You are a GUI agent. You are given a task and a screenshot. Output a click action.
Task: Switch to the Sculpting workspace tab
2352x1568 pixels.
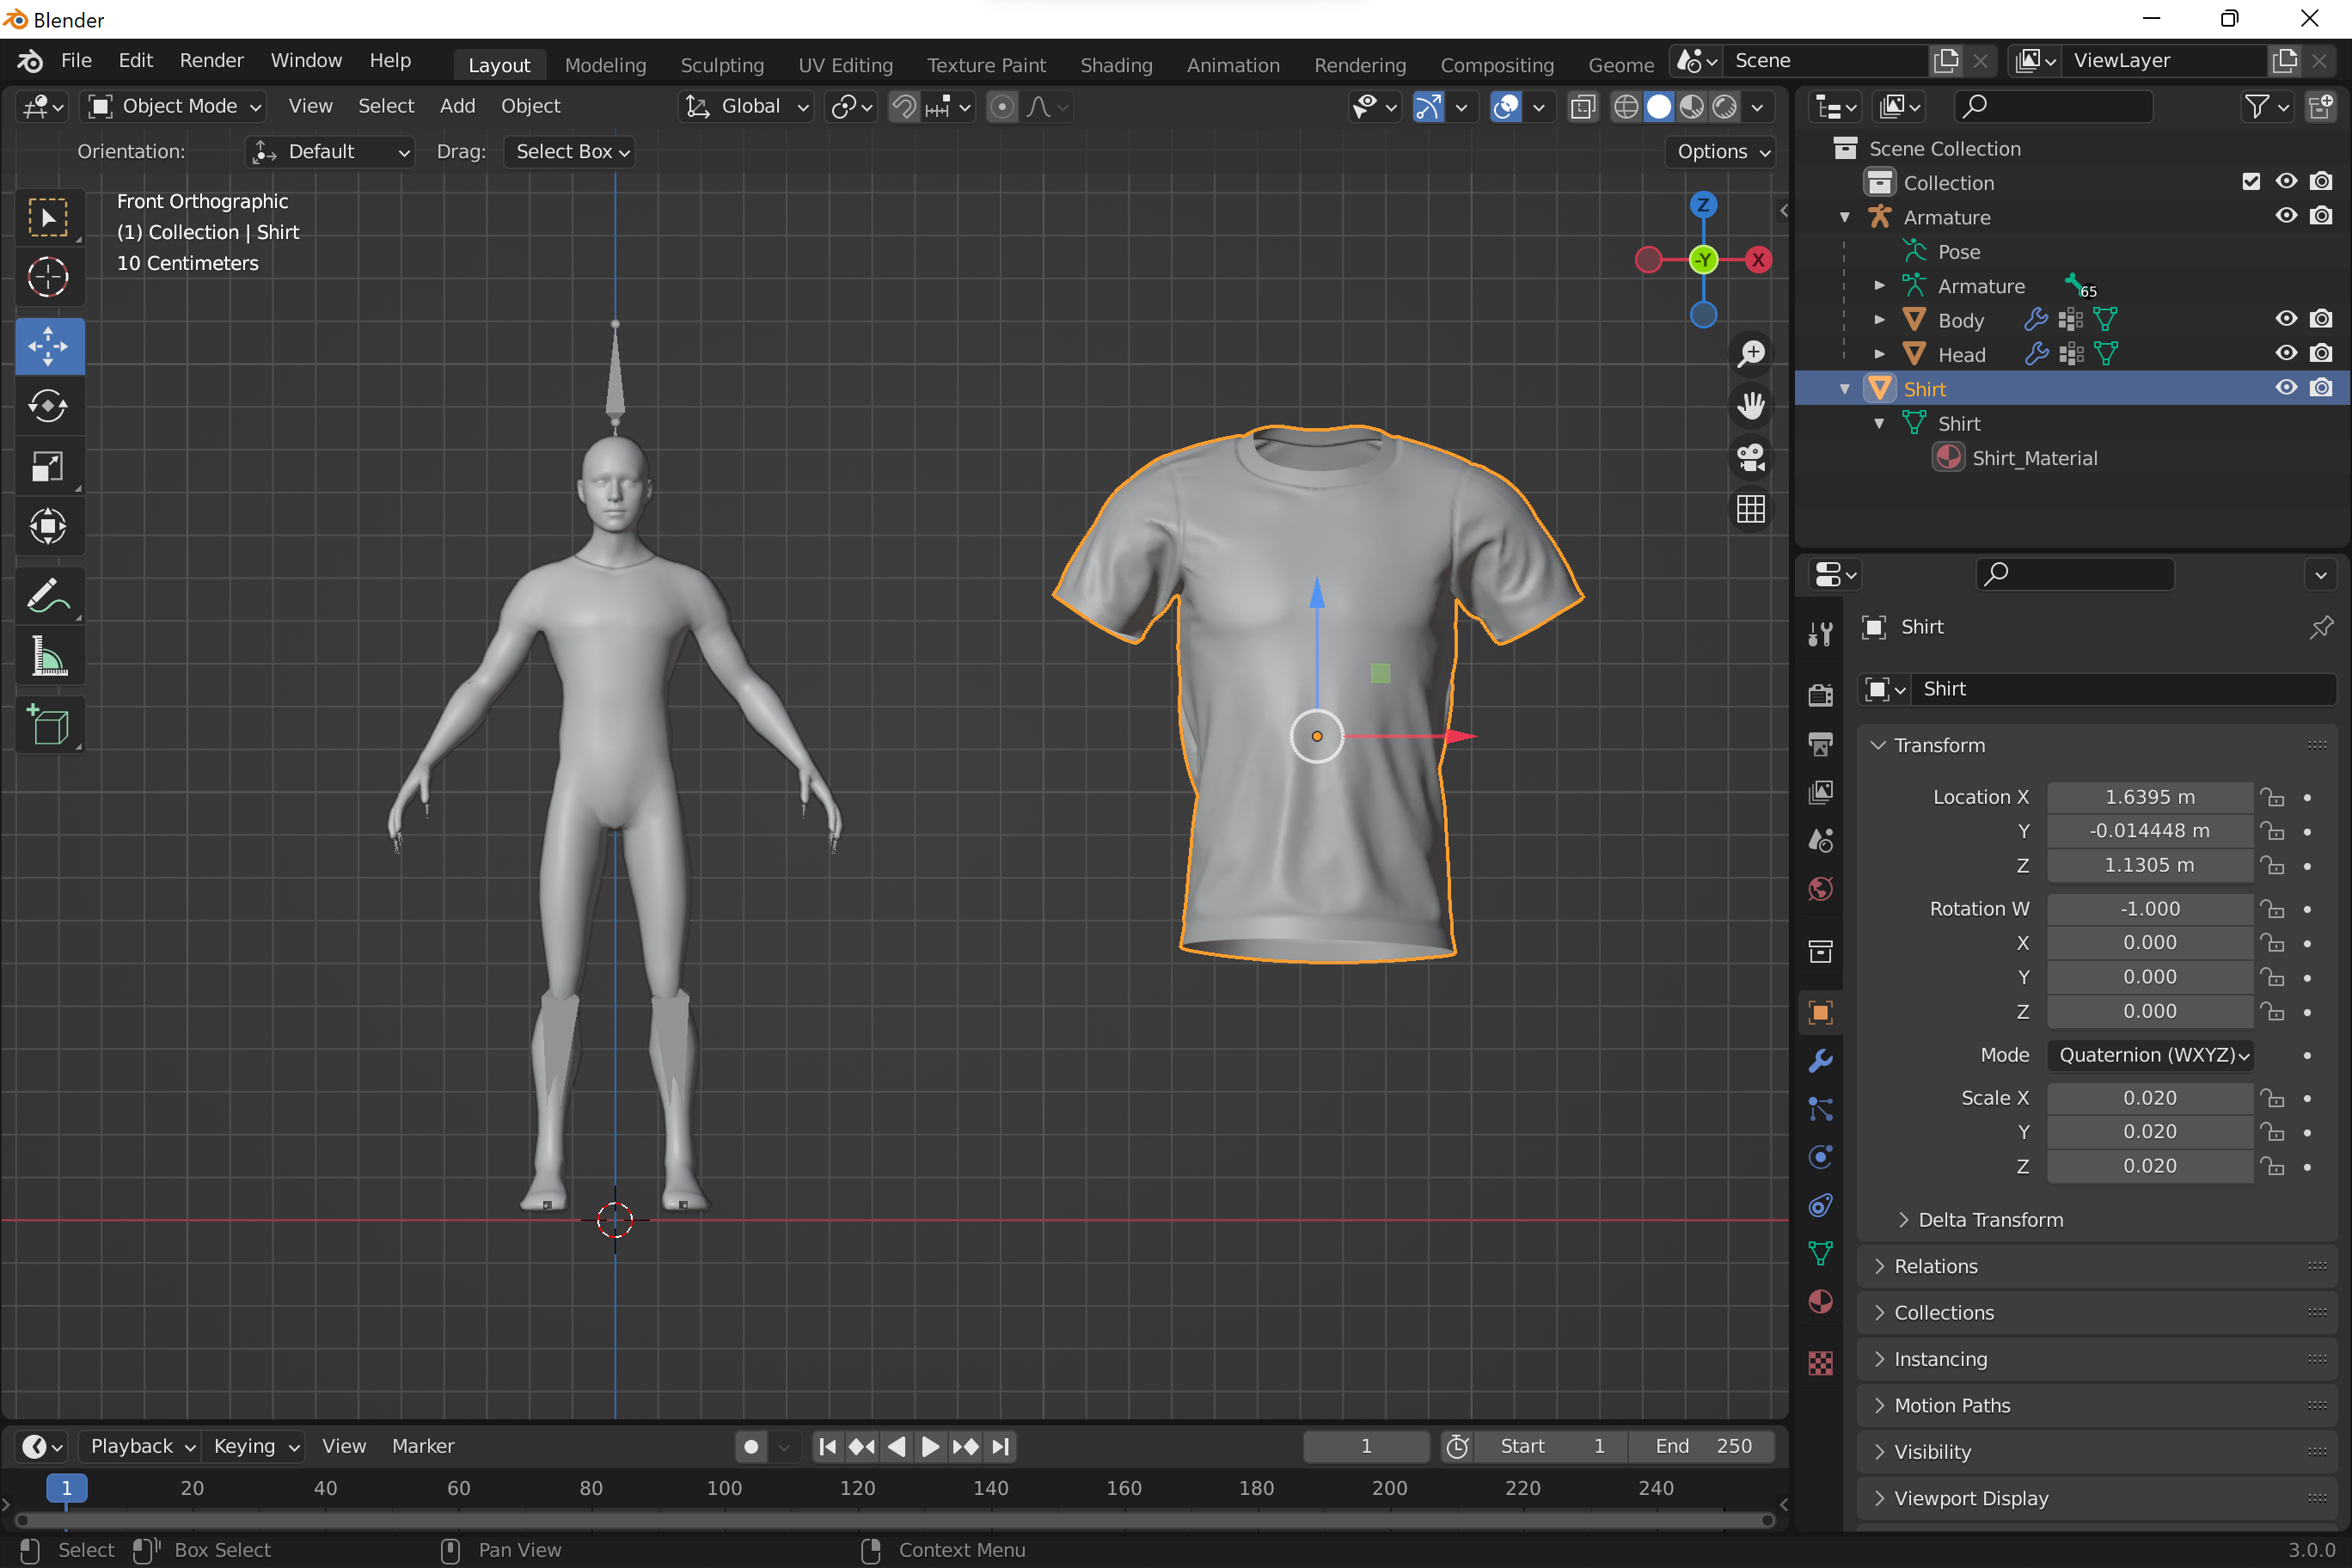pos(722,65)
